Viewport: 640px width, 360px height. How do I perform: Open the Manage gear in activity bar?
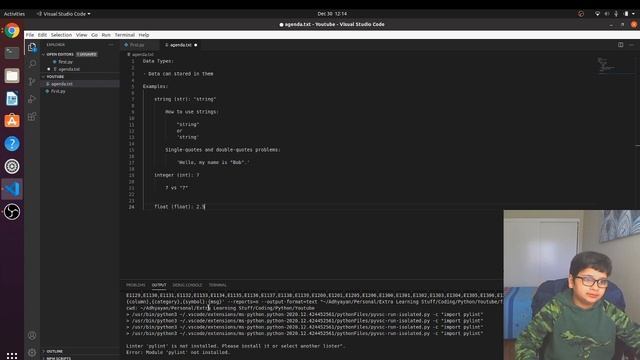tap(32, 352)
